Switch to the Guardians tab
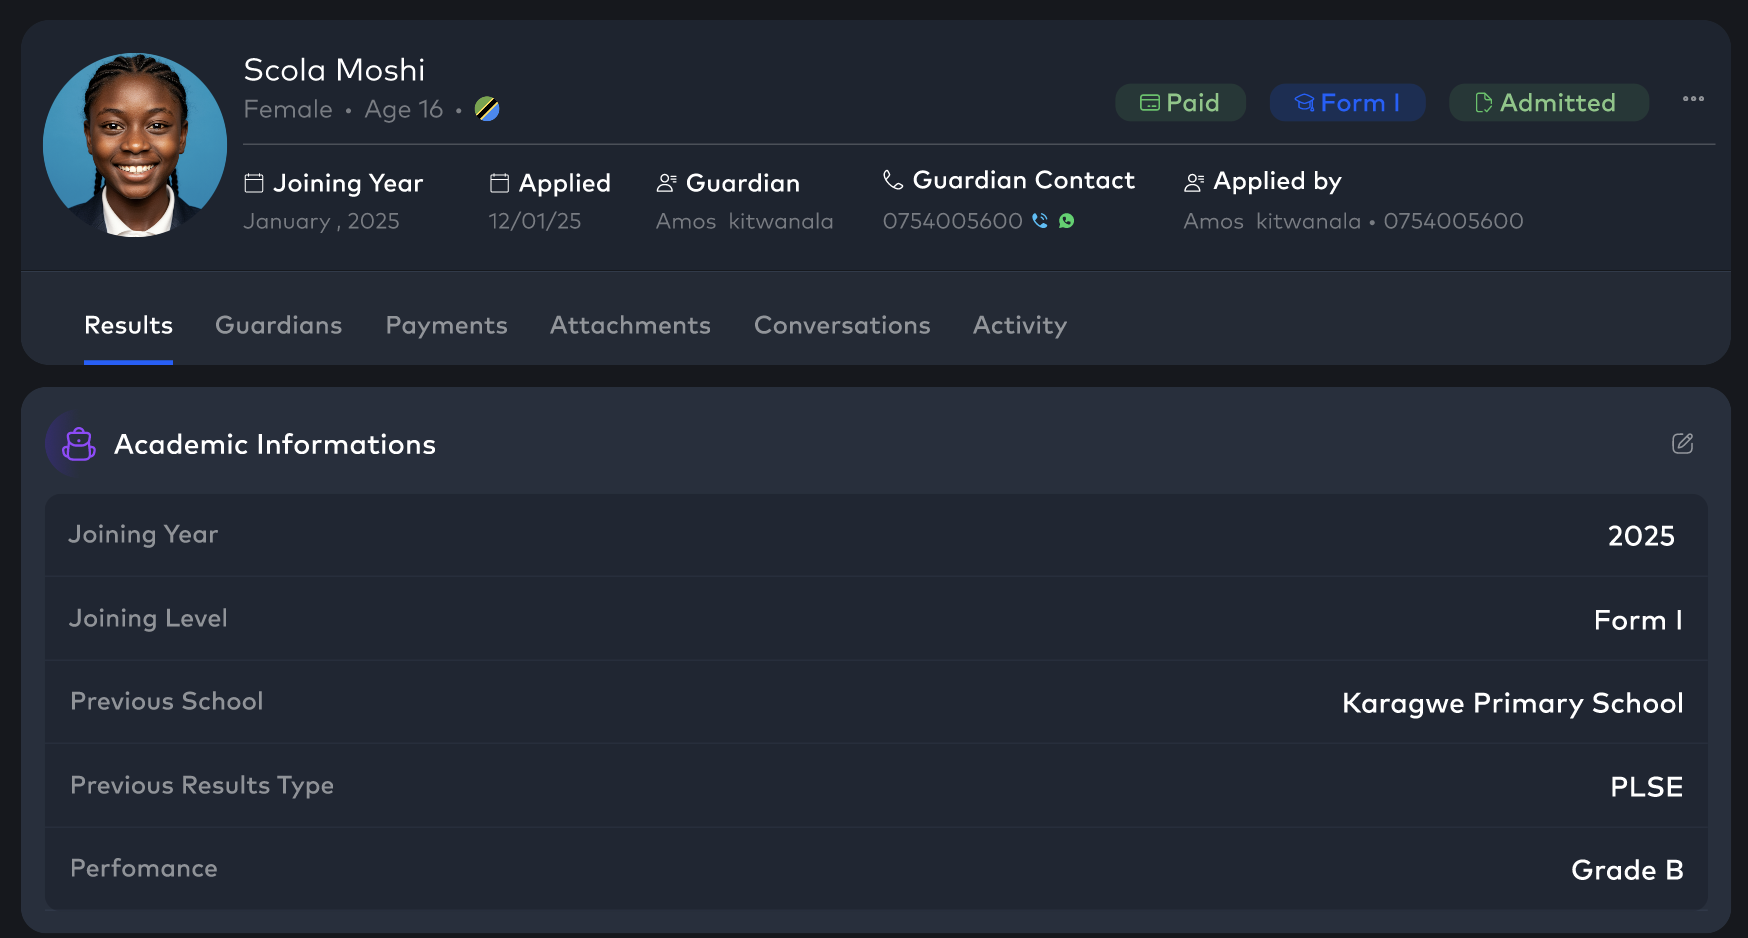This screenshot has width=1748, height=938. [278, 325]
